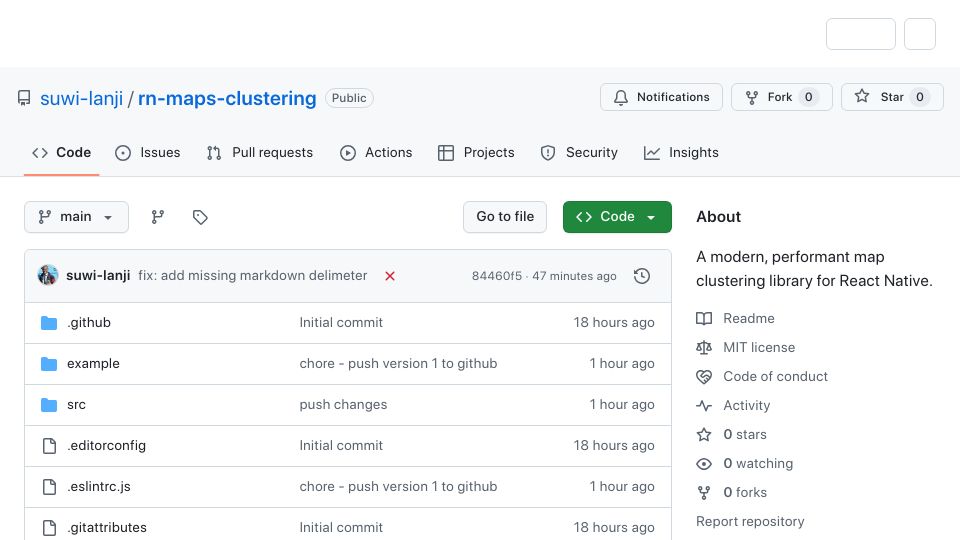Open the main branch dropdown
This screenshot has width=960, height=540.
(77, 217)
